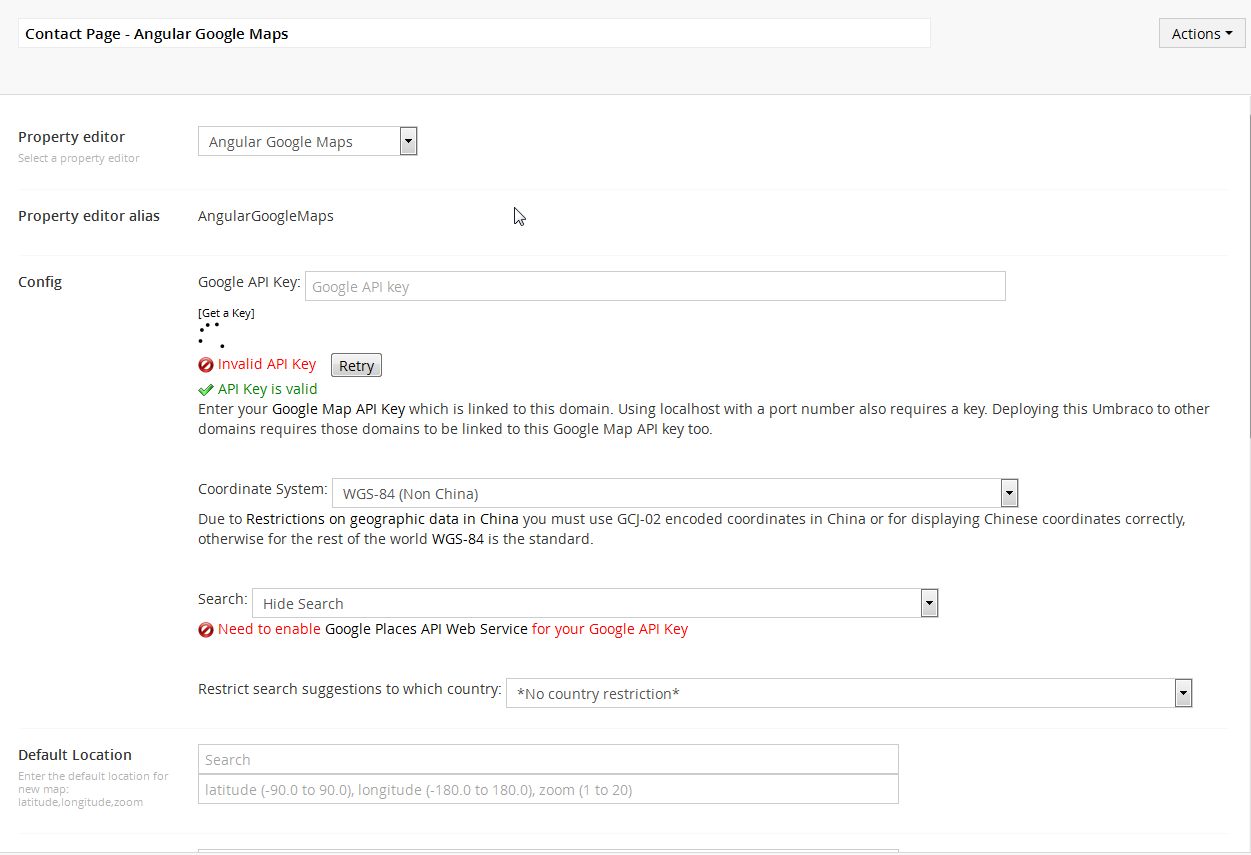Screen dimensions: 1251x855
Task: Open the Property editor dropdown
Action: [307, 141]
